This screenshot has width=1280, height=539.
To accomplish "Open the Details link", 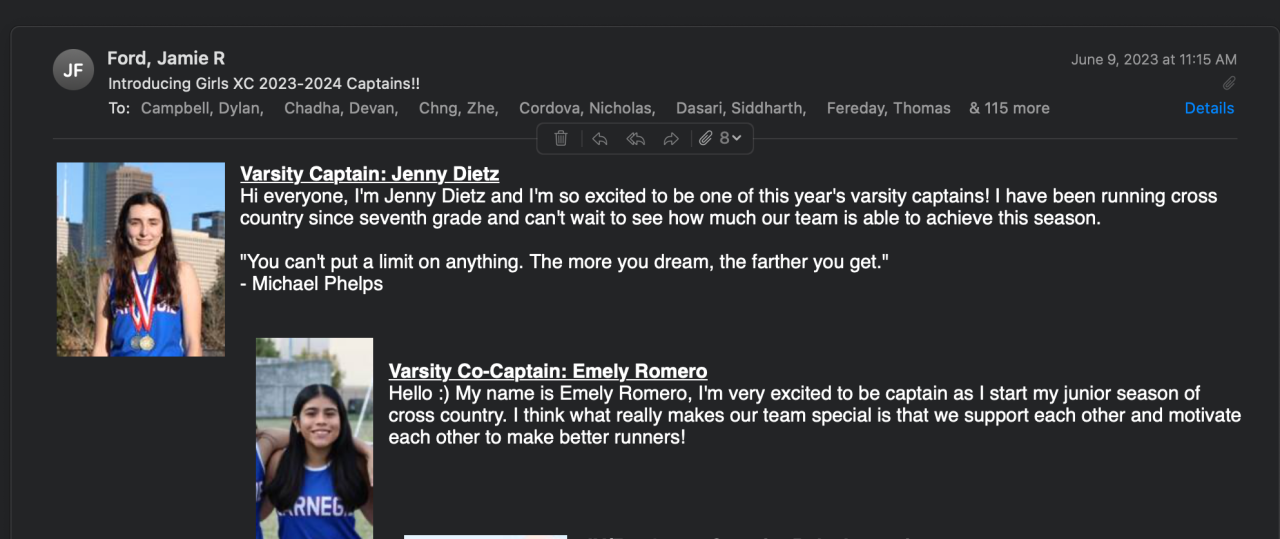I will pyautogui.click(x=1209, y=108).
